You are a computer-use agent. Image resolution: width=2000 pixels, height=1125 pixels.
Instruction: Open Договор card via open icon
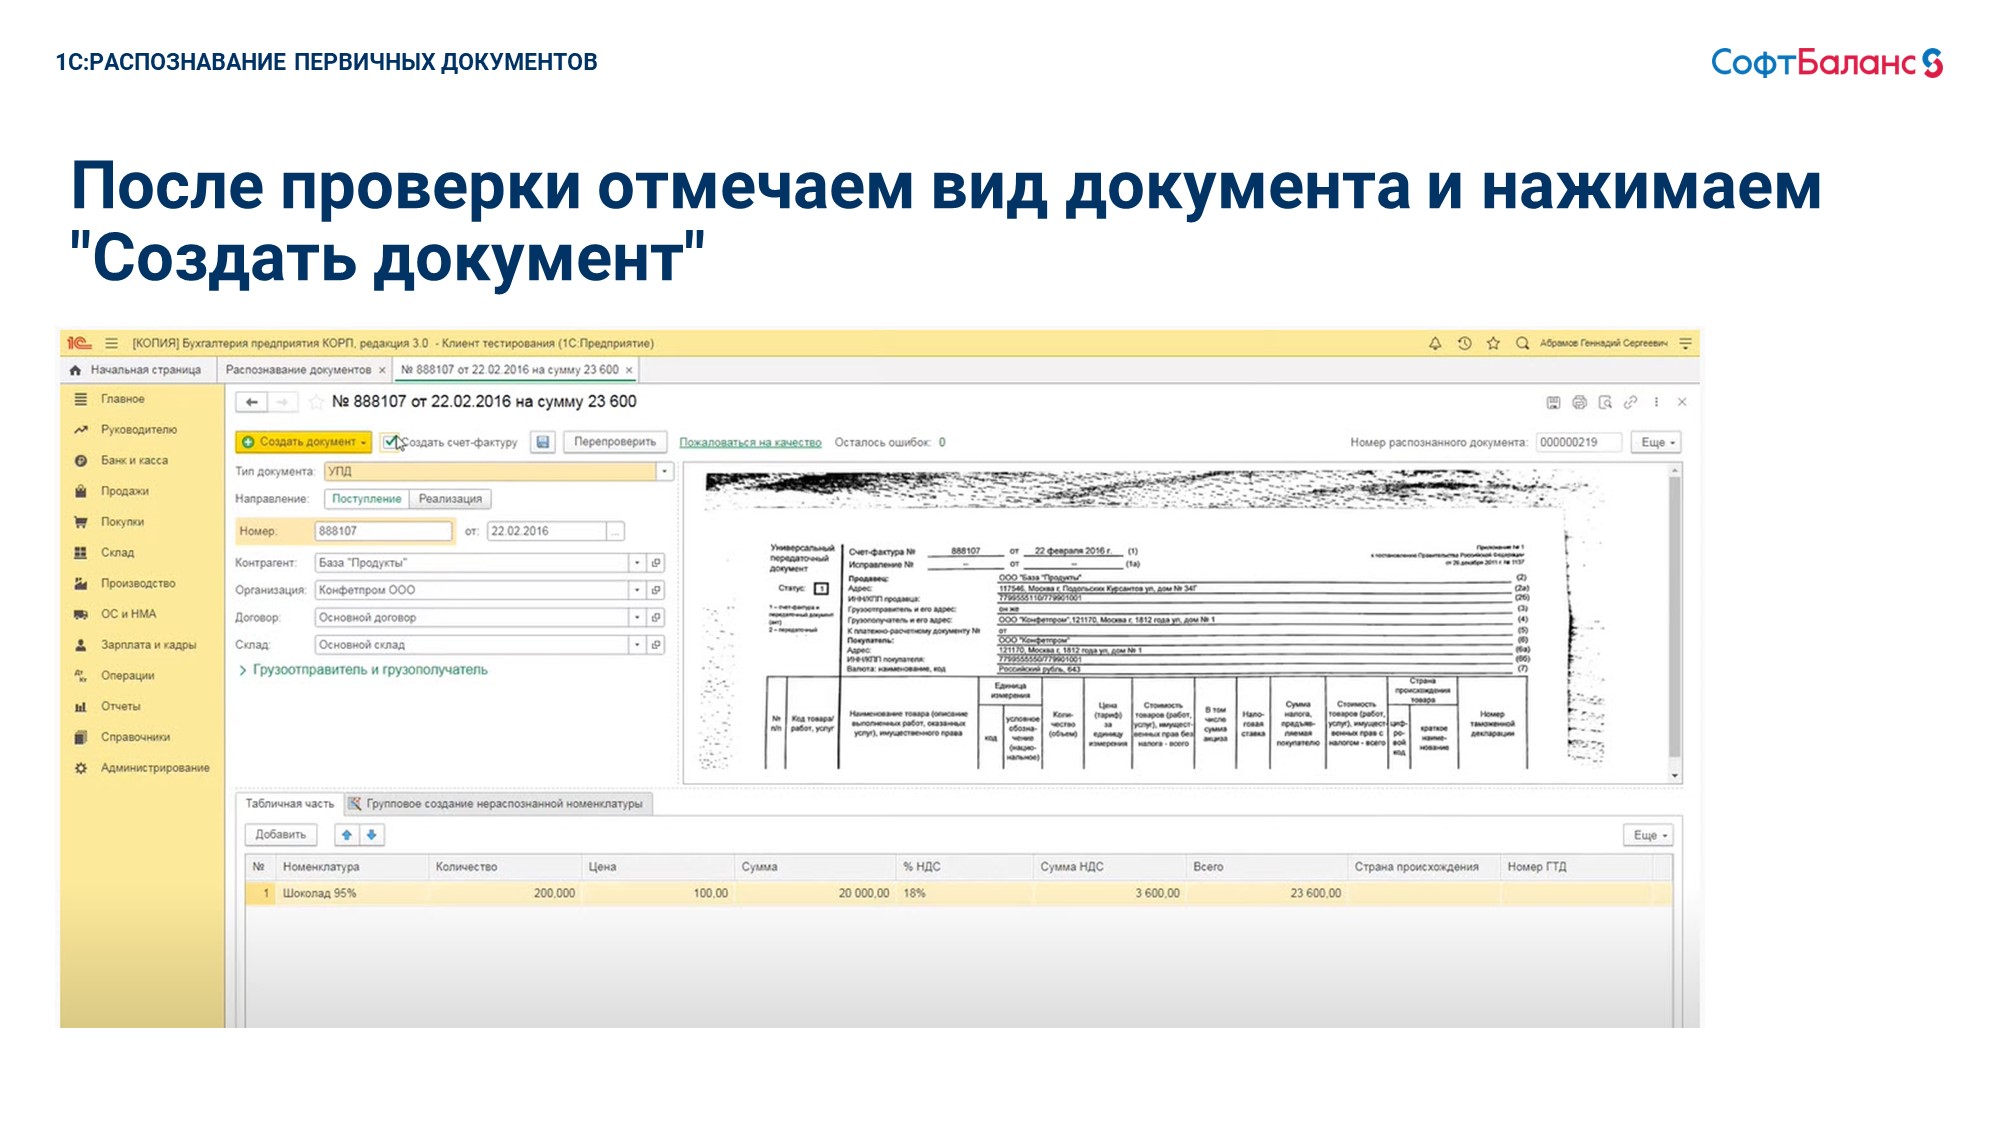click(x=656, y=618)
